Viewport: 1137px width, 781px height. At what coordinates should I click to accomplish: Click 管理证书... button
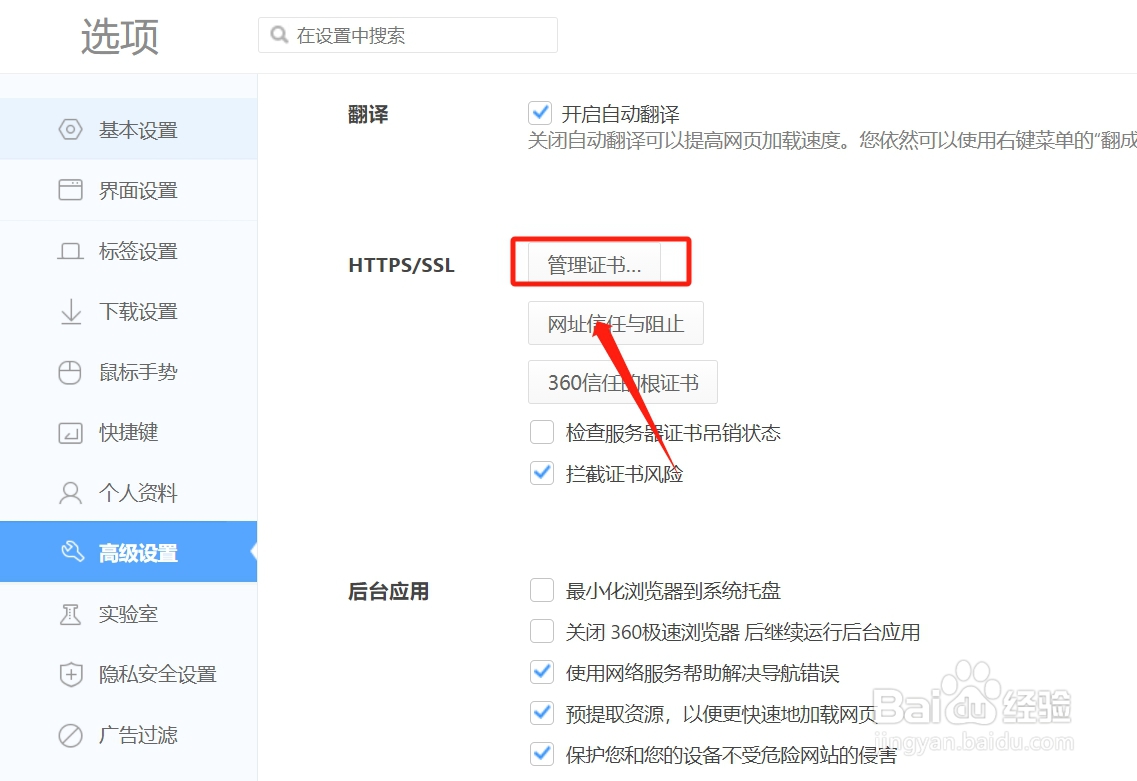[x=595, y=264]
